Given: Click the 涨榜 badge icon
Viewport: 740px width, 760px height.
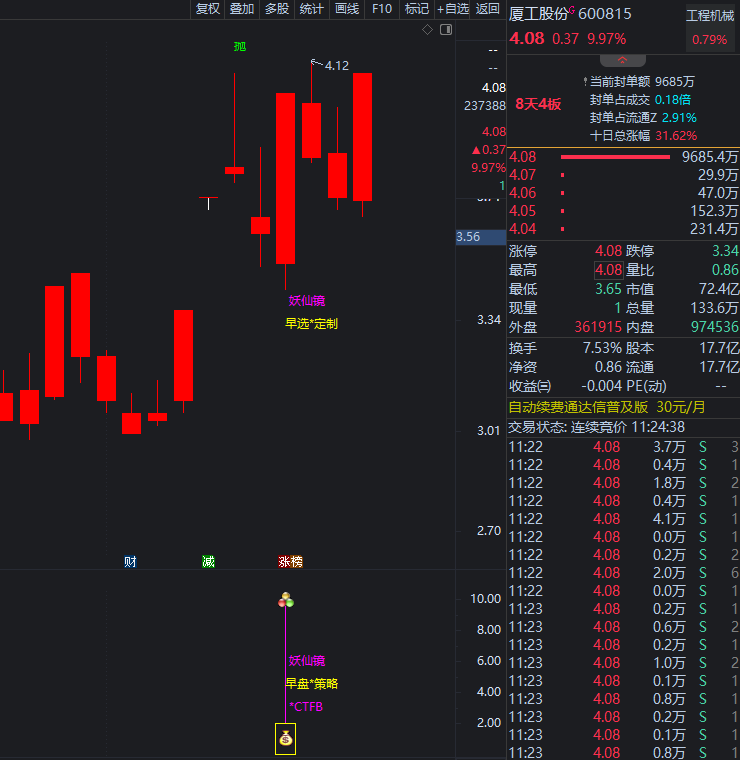Looking at the screenshot, I should (290, 562).
